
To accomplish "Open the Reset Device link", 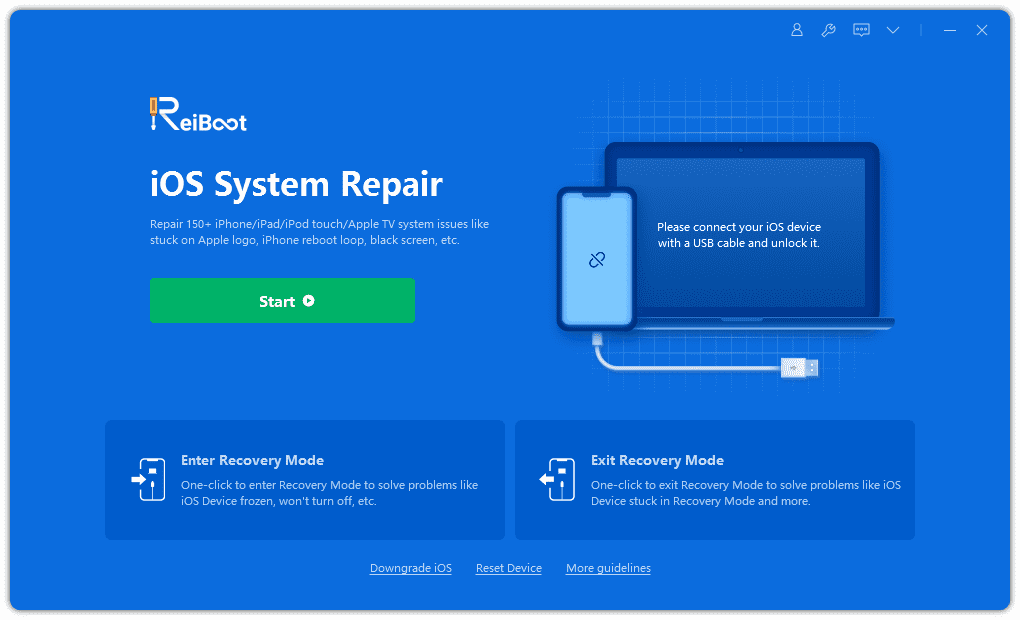I will click(x=509, y=568).
